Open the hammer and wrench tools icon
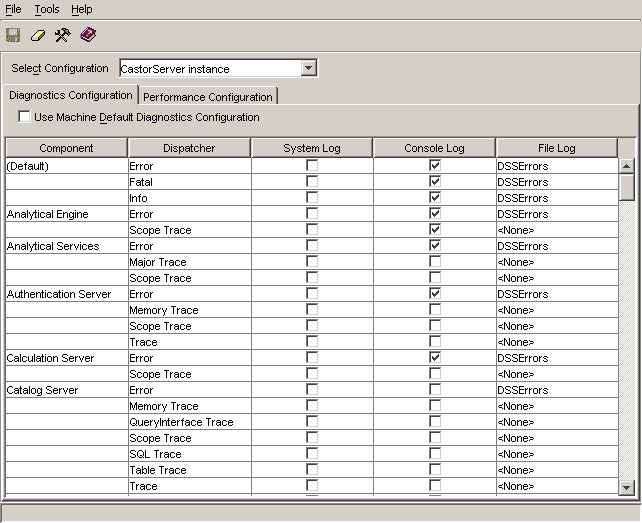642x523 pixels. coord(63,35)
